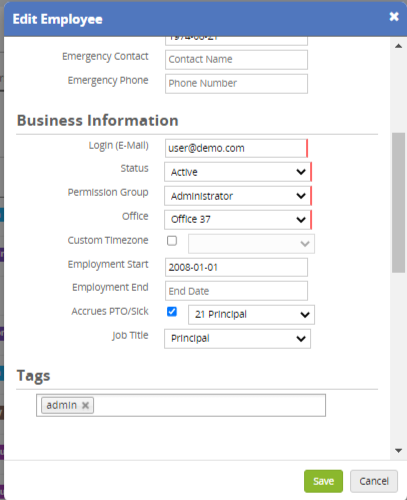Focus the Emergency Phone number field
The image size is (407, 500).
click(236, 84)
